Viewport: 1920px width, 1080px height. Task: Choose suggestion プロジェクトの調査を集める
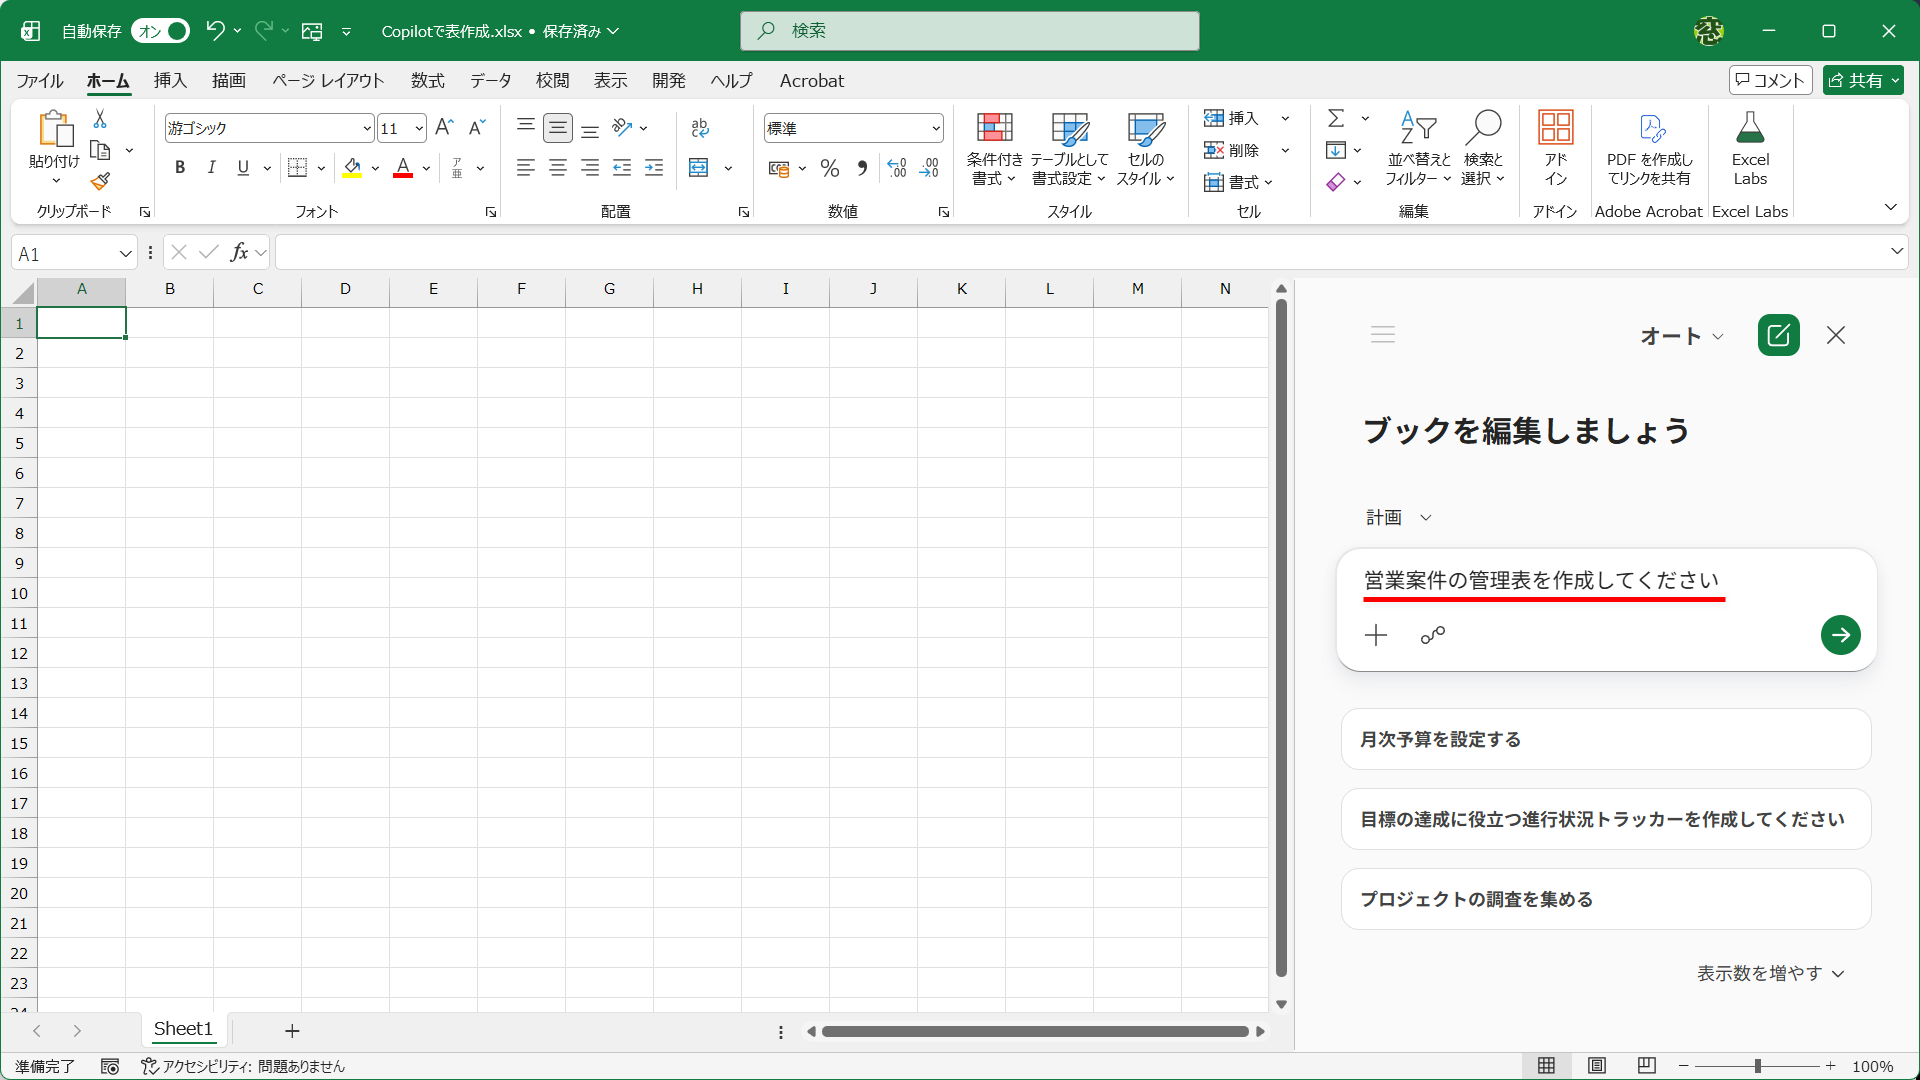[1606, 899]
